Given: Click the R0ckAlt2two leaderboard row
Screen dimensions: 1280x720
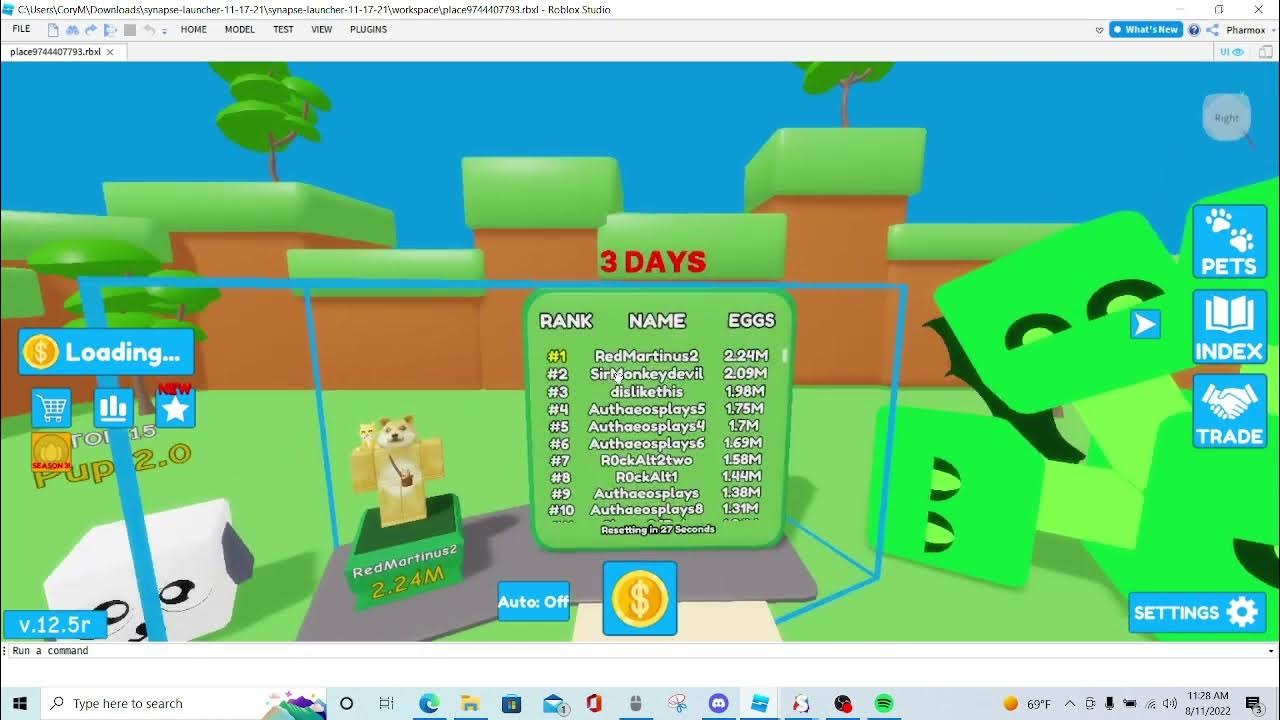Looking at the screenshot, I should [x=658, y=460].
